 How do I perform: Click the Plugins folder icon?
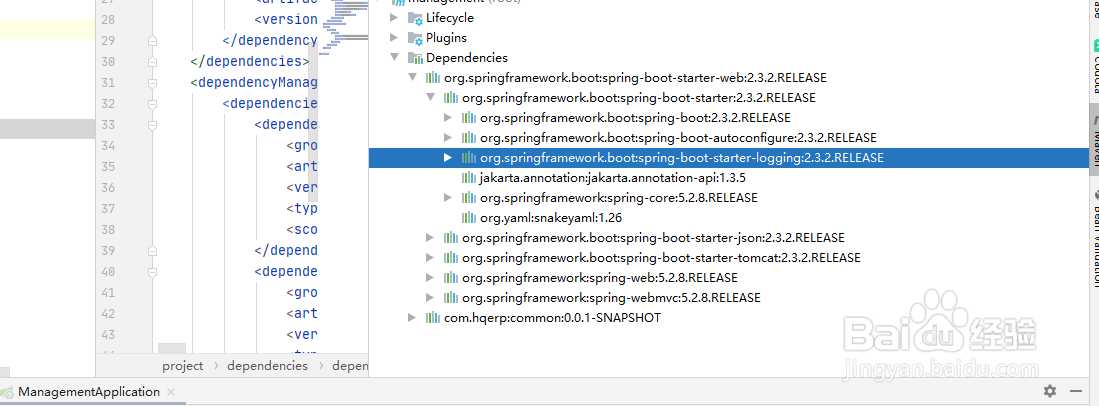pyautogui.click(x=415, y=38)
